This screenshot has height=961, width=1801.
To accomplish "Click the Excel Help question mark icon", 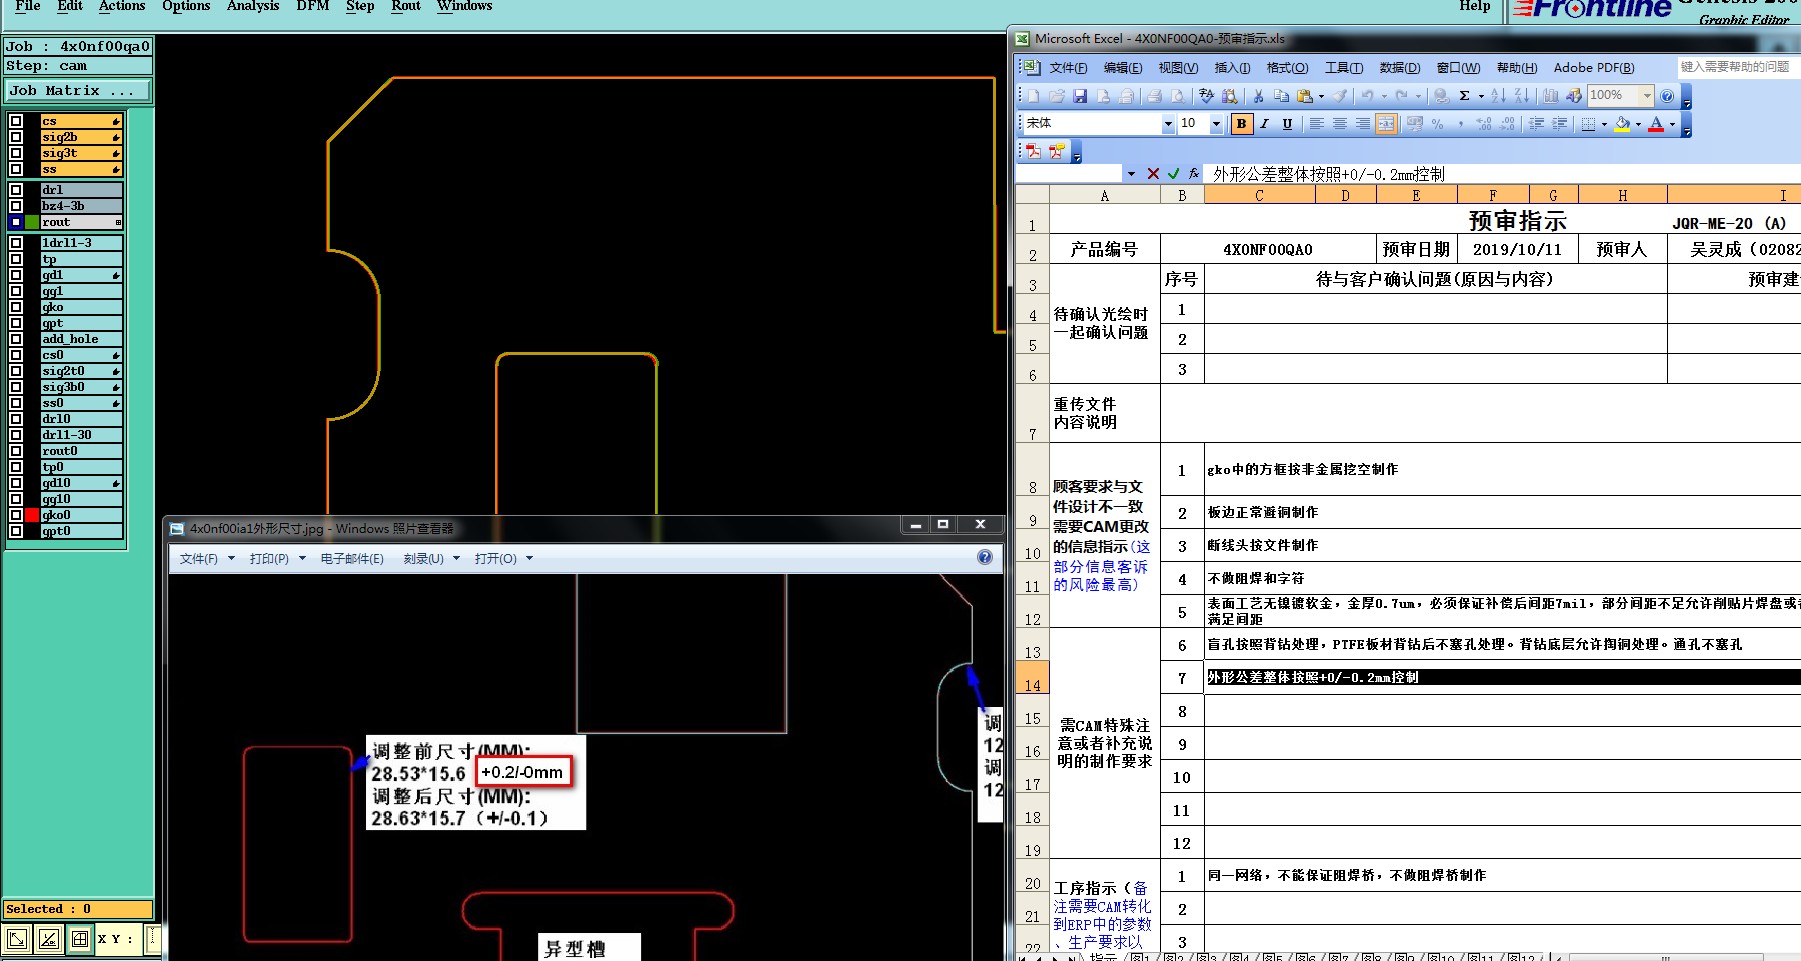I will [1667, 96].
